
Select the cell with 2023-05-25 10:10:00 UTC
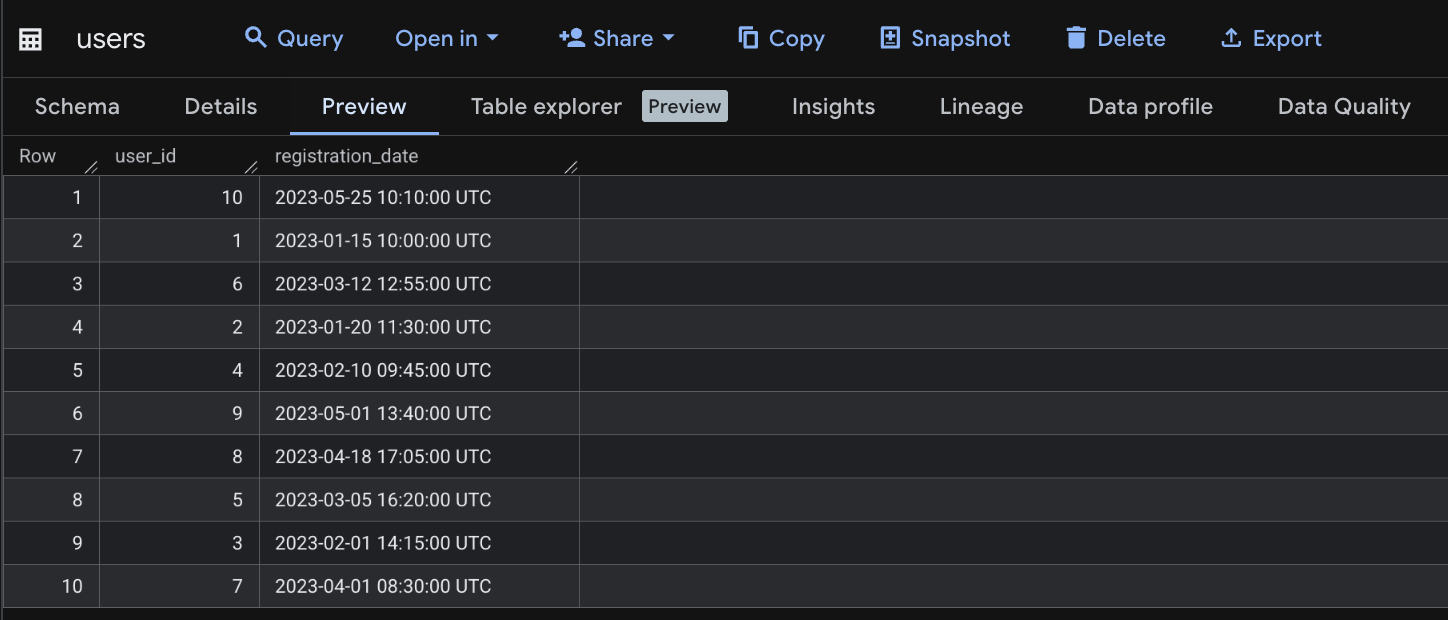(x=383, y=198)
